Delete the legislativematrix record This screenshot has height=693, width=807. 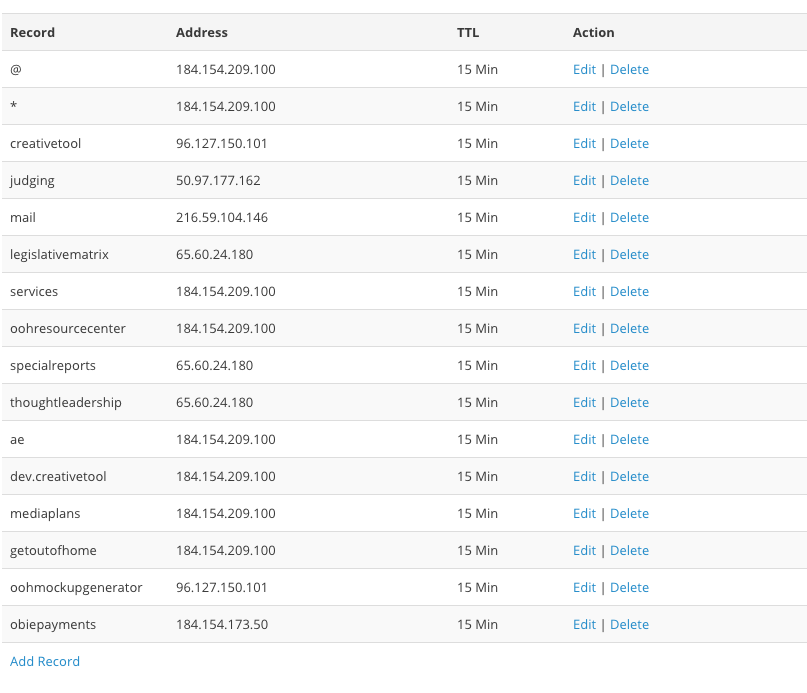click(x=629, y=255)
